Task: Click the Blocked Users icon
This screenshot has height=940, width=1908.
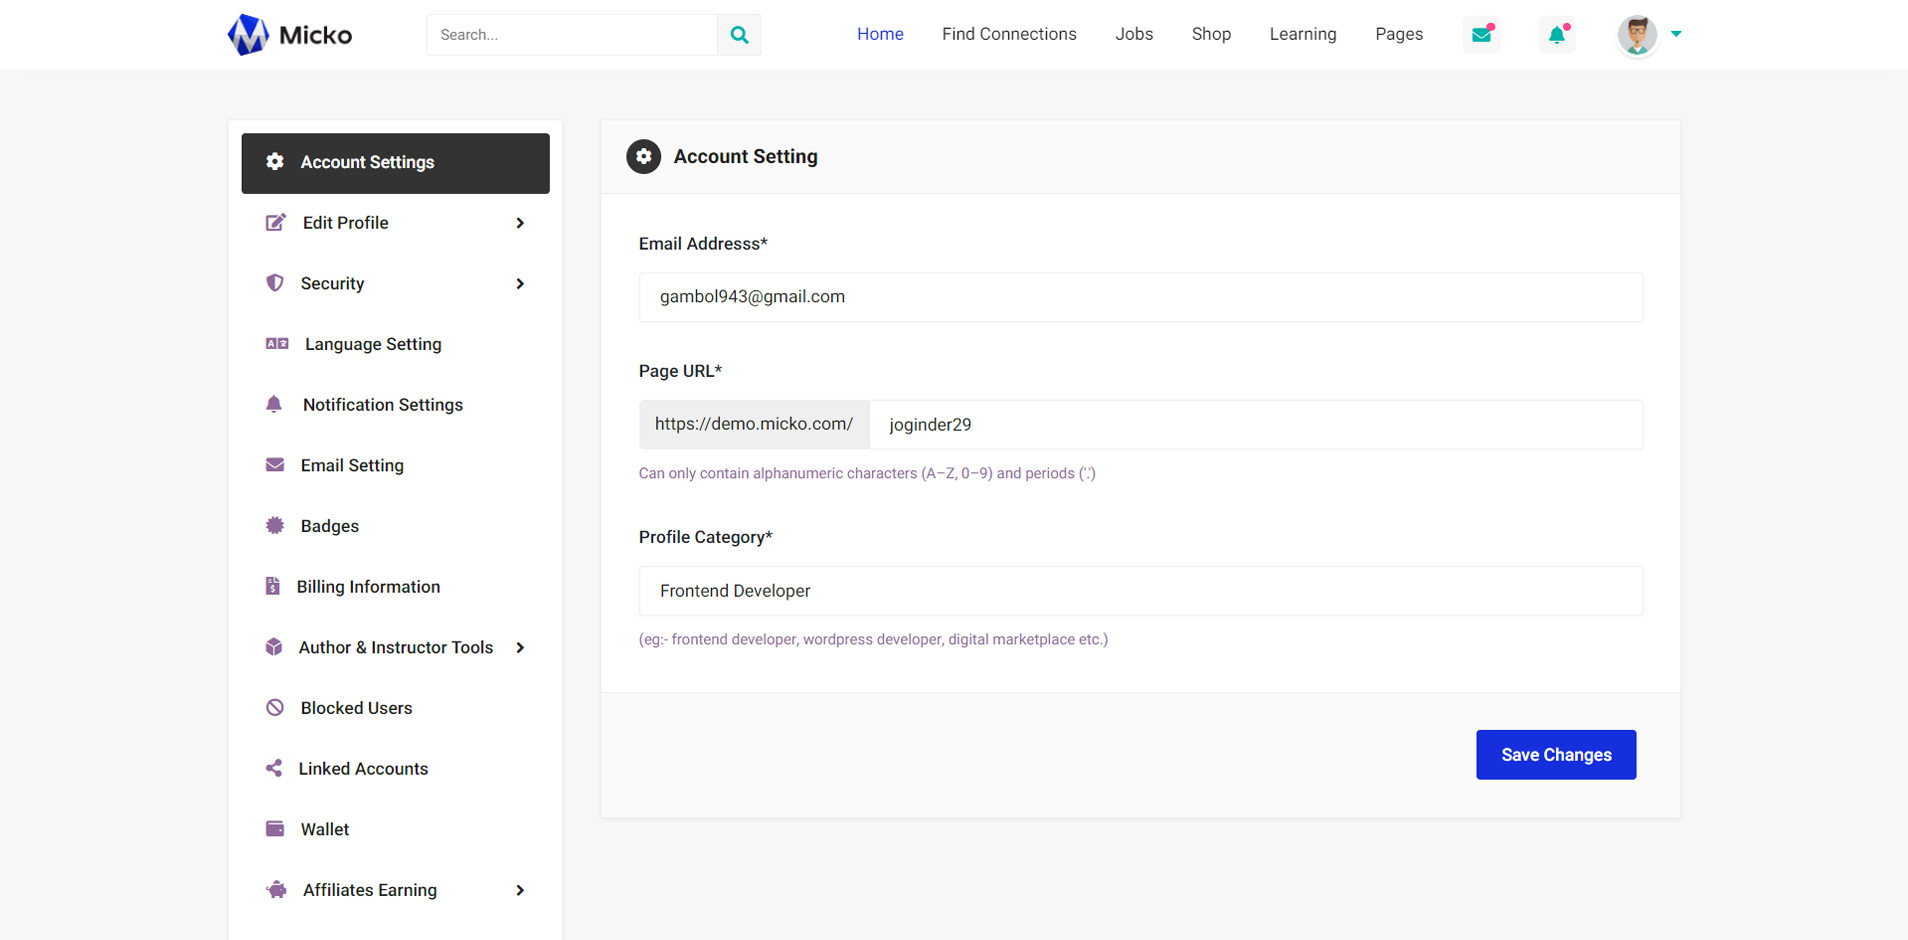Action: pos(275,708)
